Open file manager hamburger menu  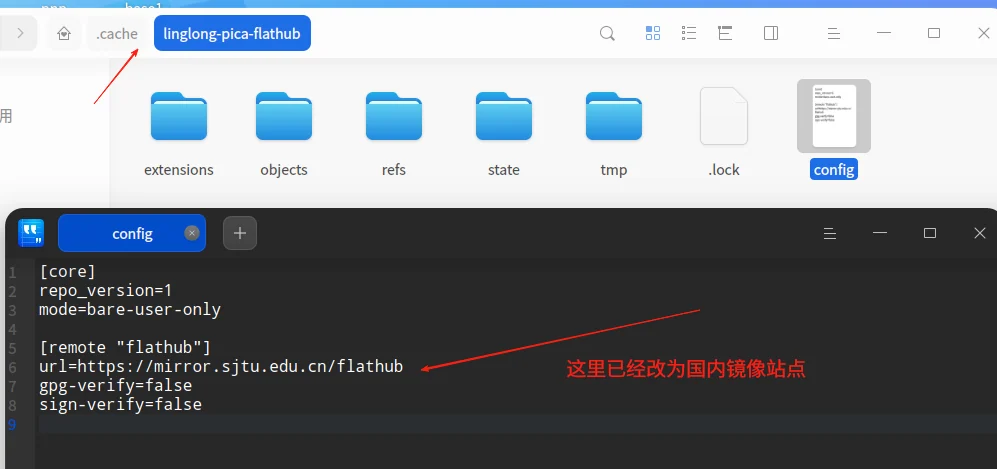point(834,34)
